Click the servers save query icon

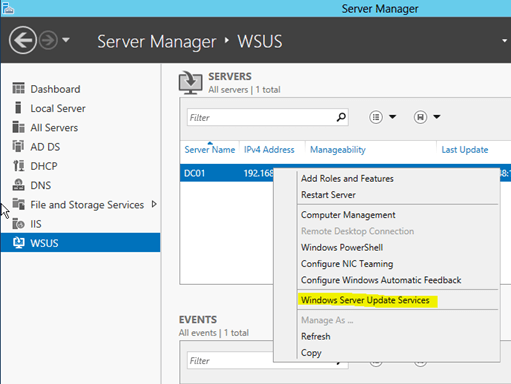420,117
